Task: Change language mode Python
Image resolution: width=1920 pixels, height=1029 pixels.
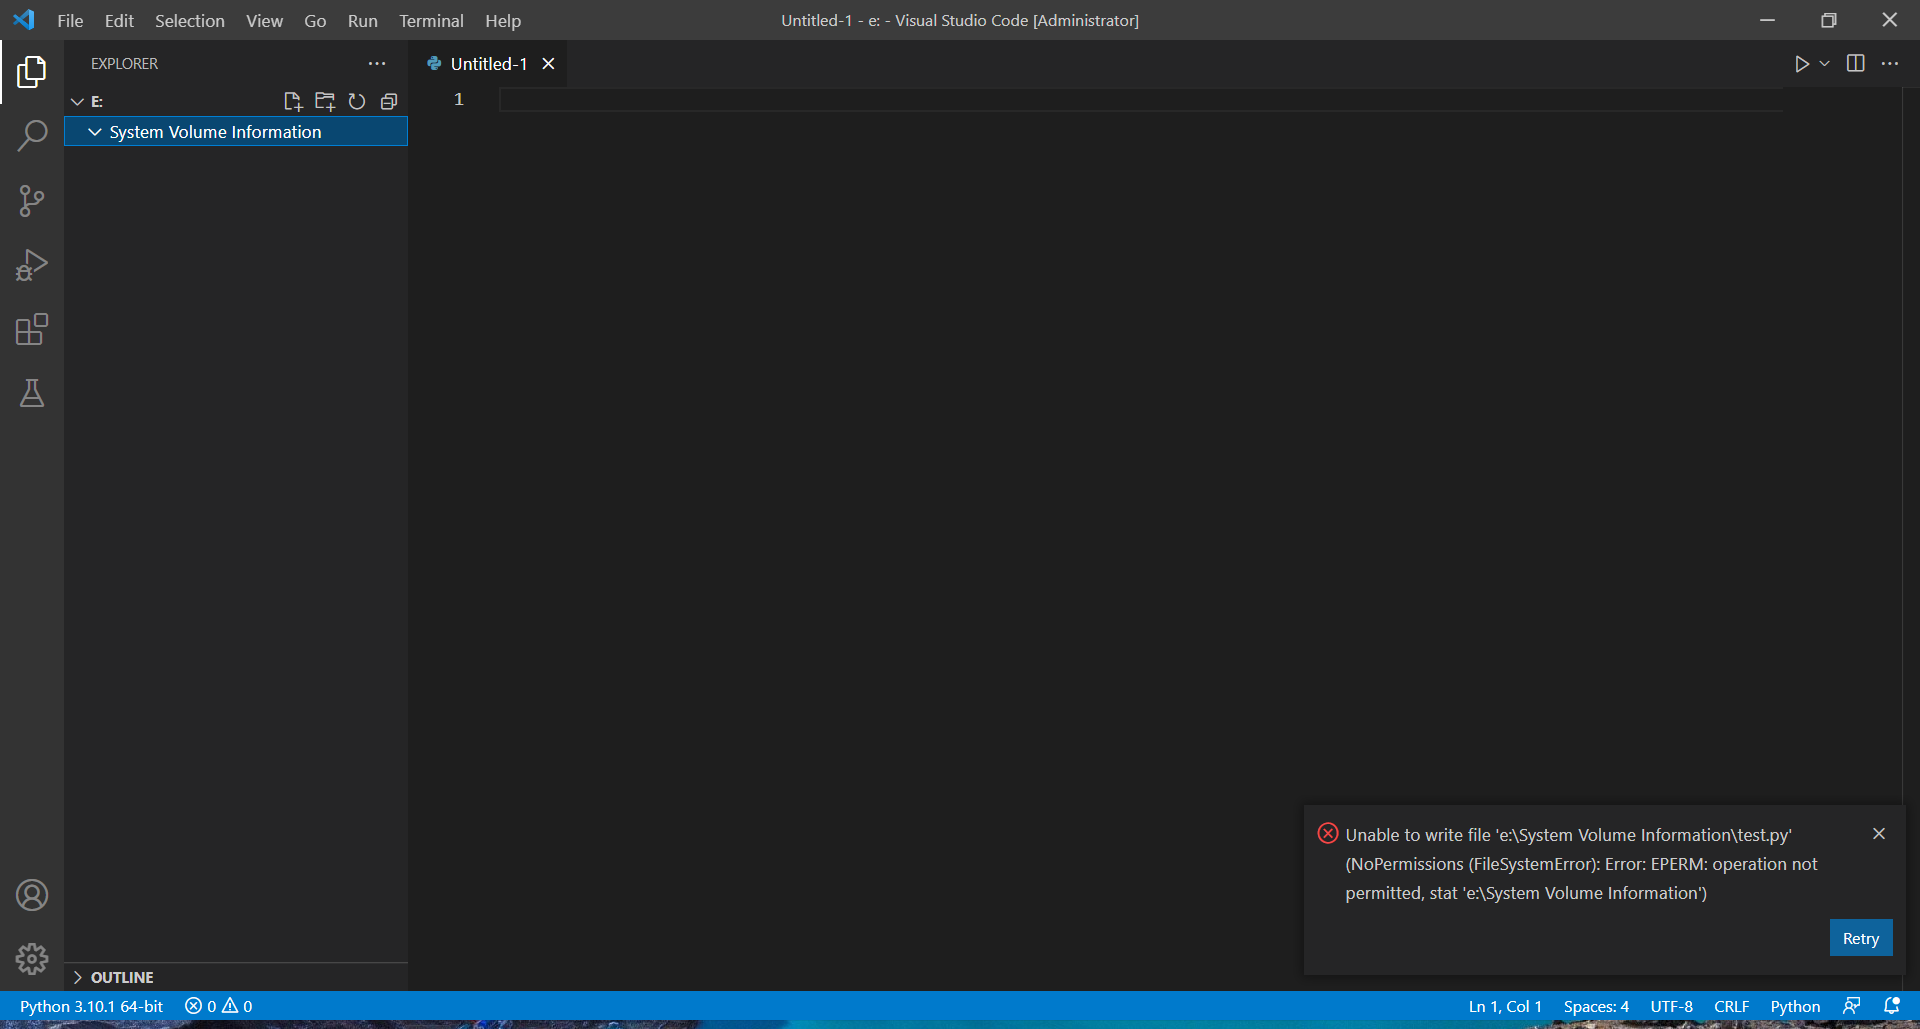Action: [1795, 1006]
